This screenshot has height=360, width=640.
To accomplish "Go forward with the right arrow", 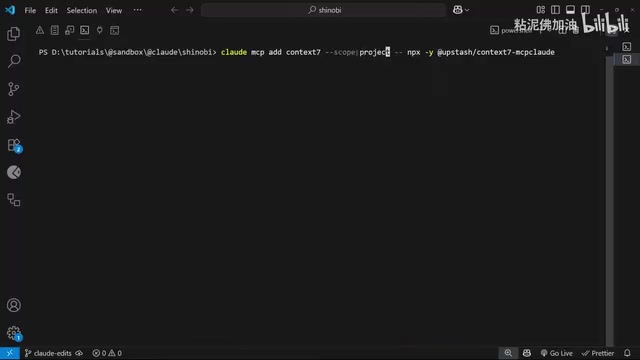I will (189, 10).
